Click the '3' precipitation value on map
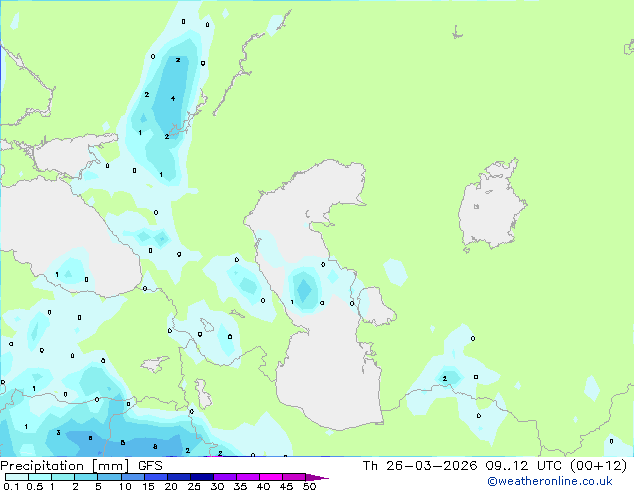 [x=58, y=433]
